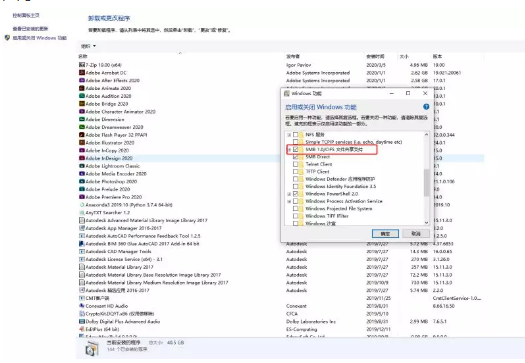Check Simple TCPIP services checkbox
The width and height of the screenshot is (525, 363).
click(296, 142)
